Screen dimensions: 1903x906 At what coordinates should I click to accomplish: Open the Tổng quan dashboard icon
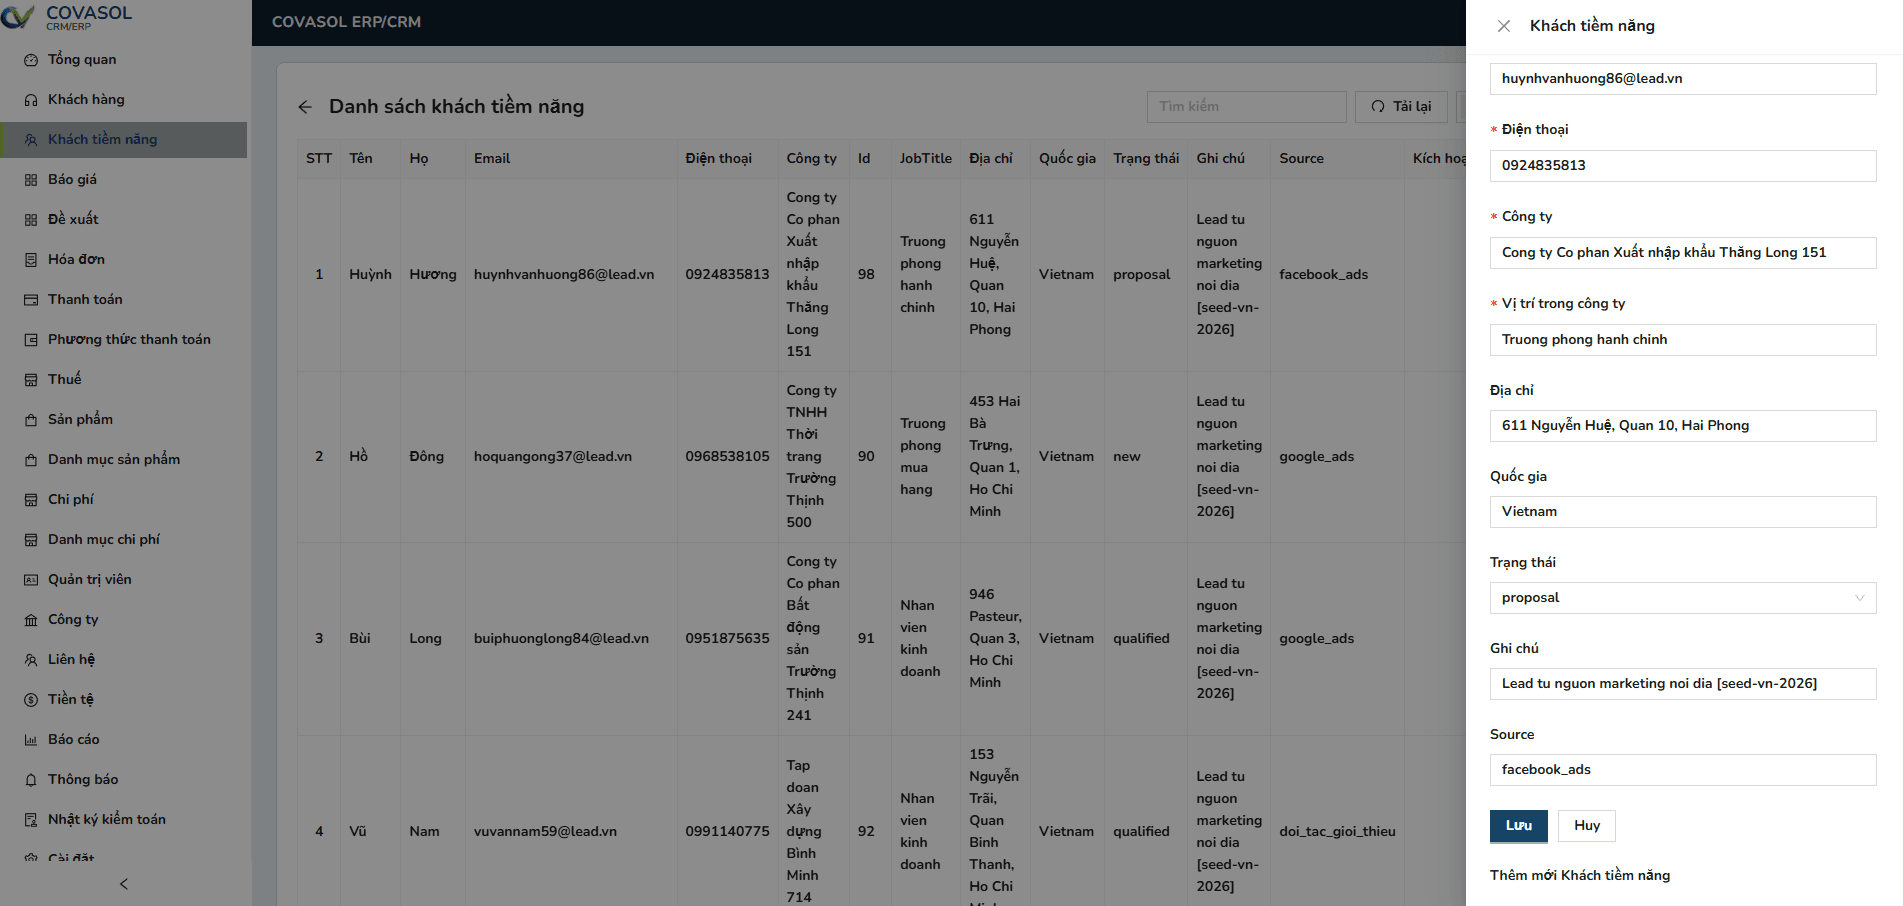coord(30,60)
